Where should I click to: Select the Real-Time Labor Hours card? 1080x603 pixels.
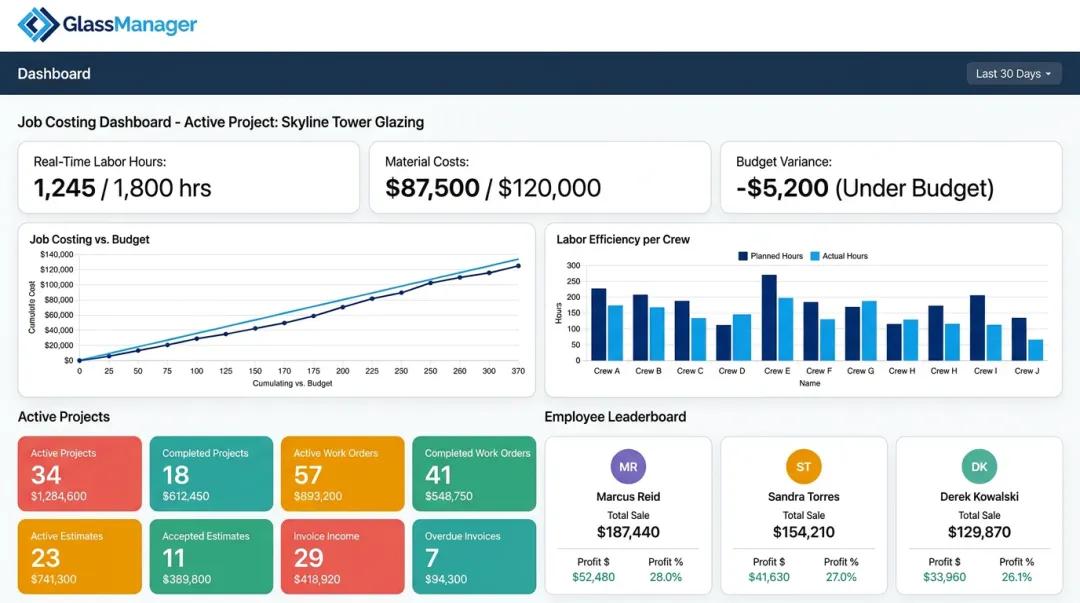(x=189, y=178)
